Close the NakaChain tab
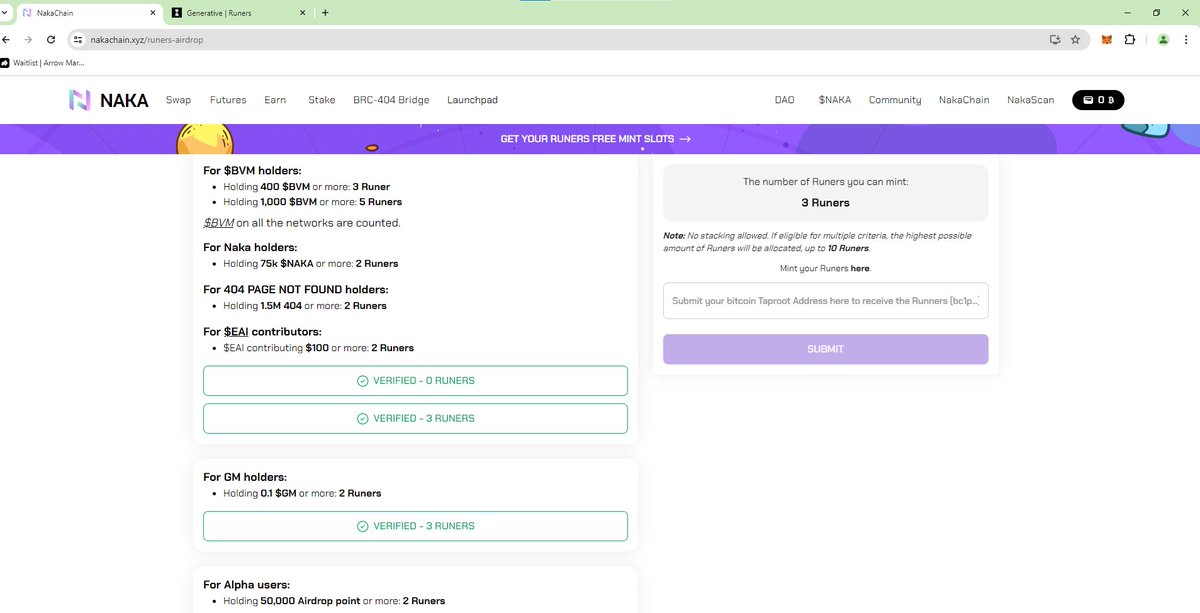Image resolution: width=1200 pixels, height=613 pixels. tap(153, 12)
